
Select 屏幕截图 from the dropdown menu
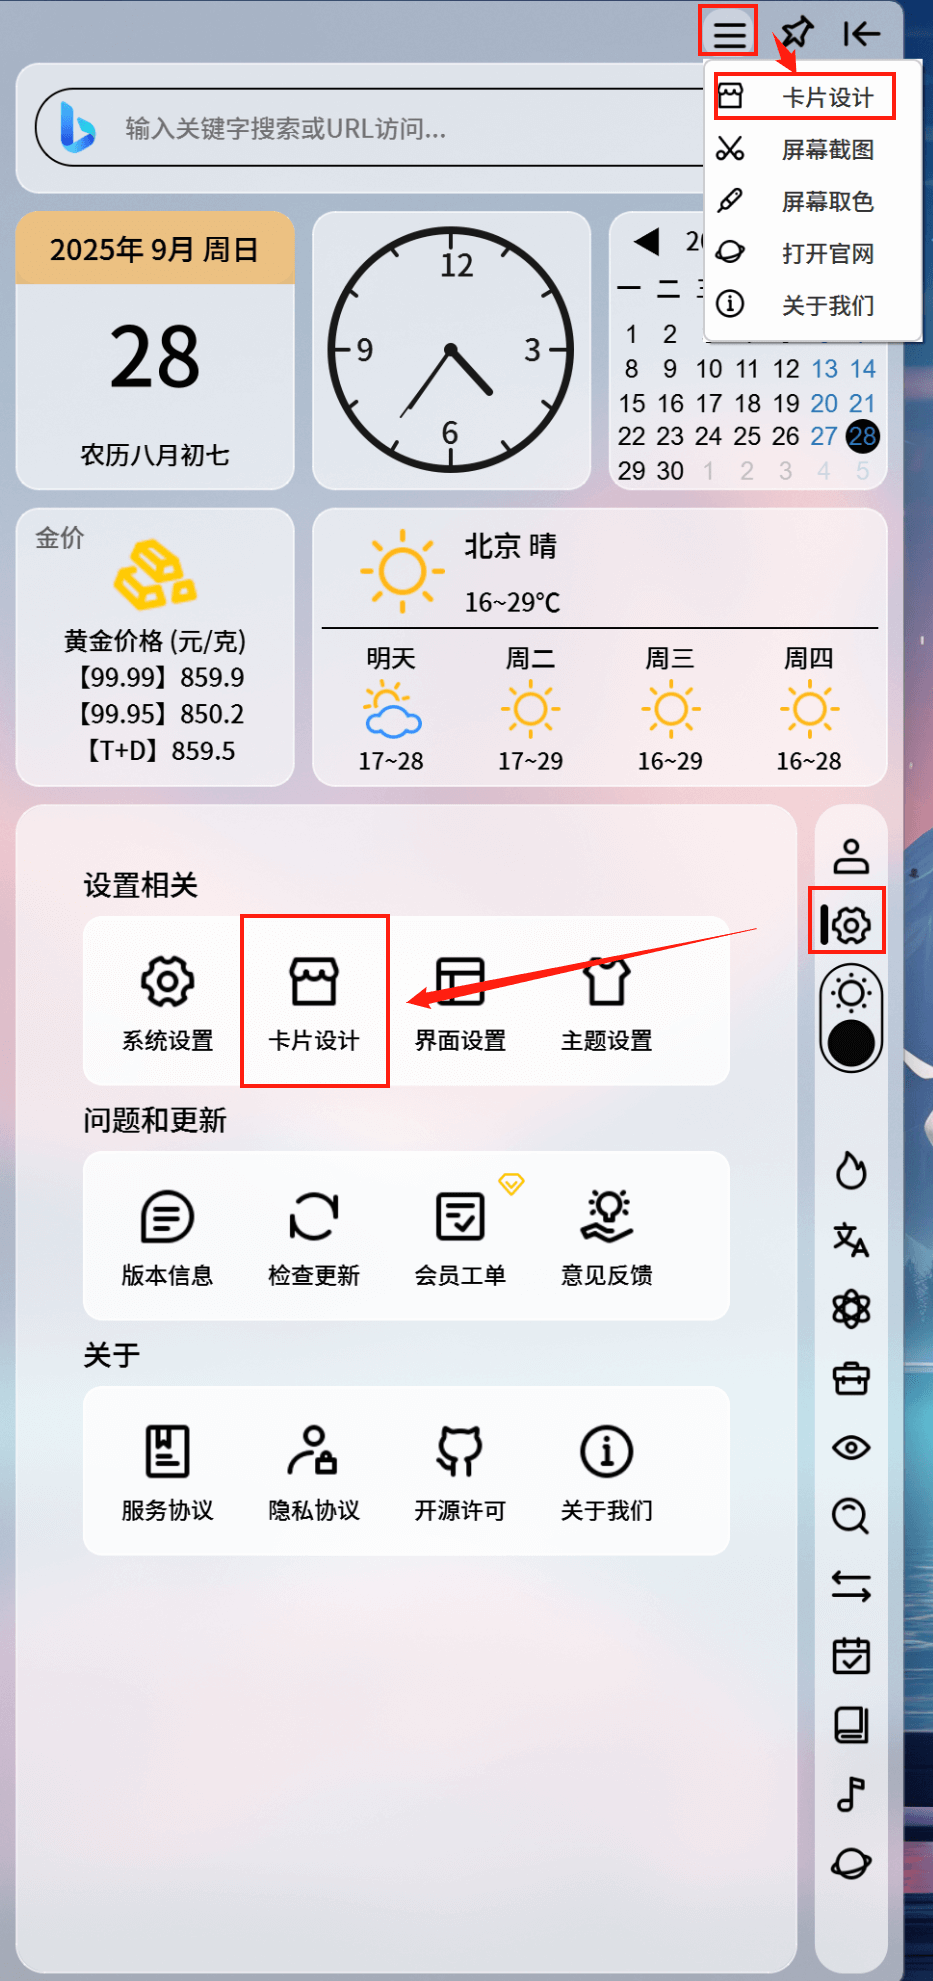pyautogui.click(x=812, y=150)
